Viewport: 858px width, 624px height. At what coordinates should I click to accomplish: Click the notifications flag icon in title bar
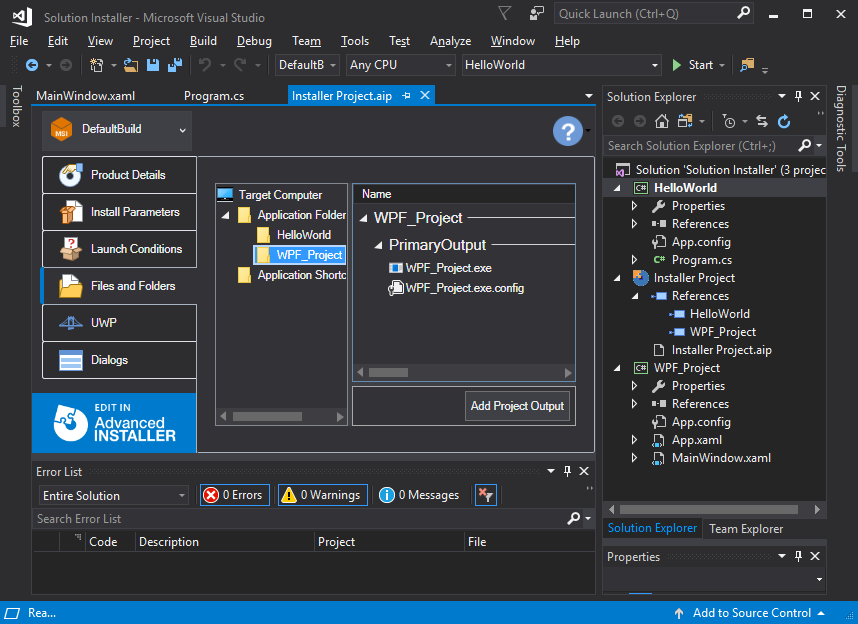[505, 13]
